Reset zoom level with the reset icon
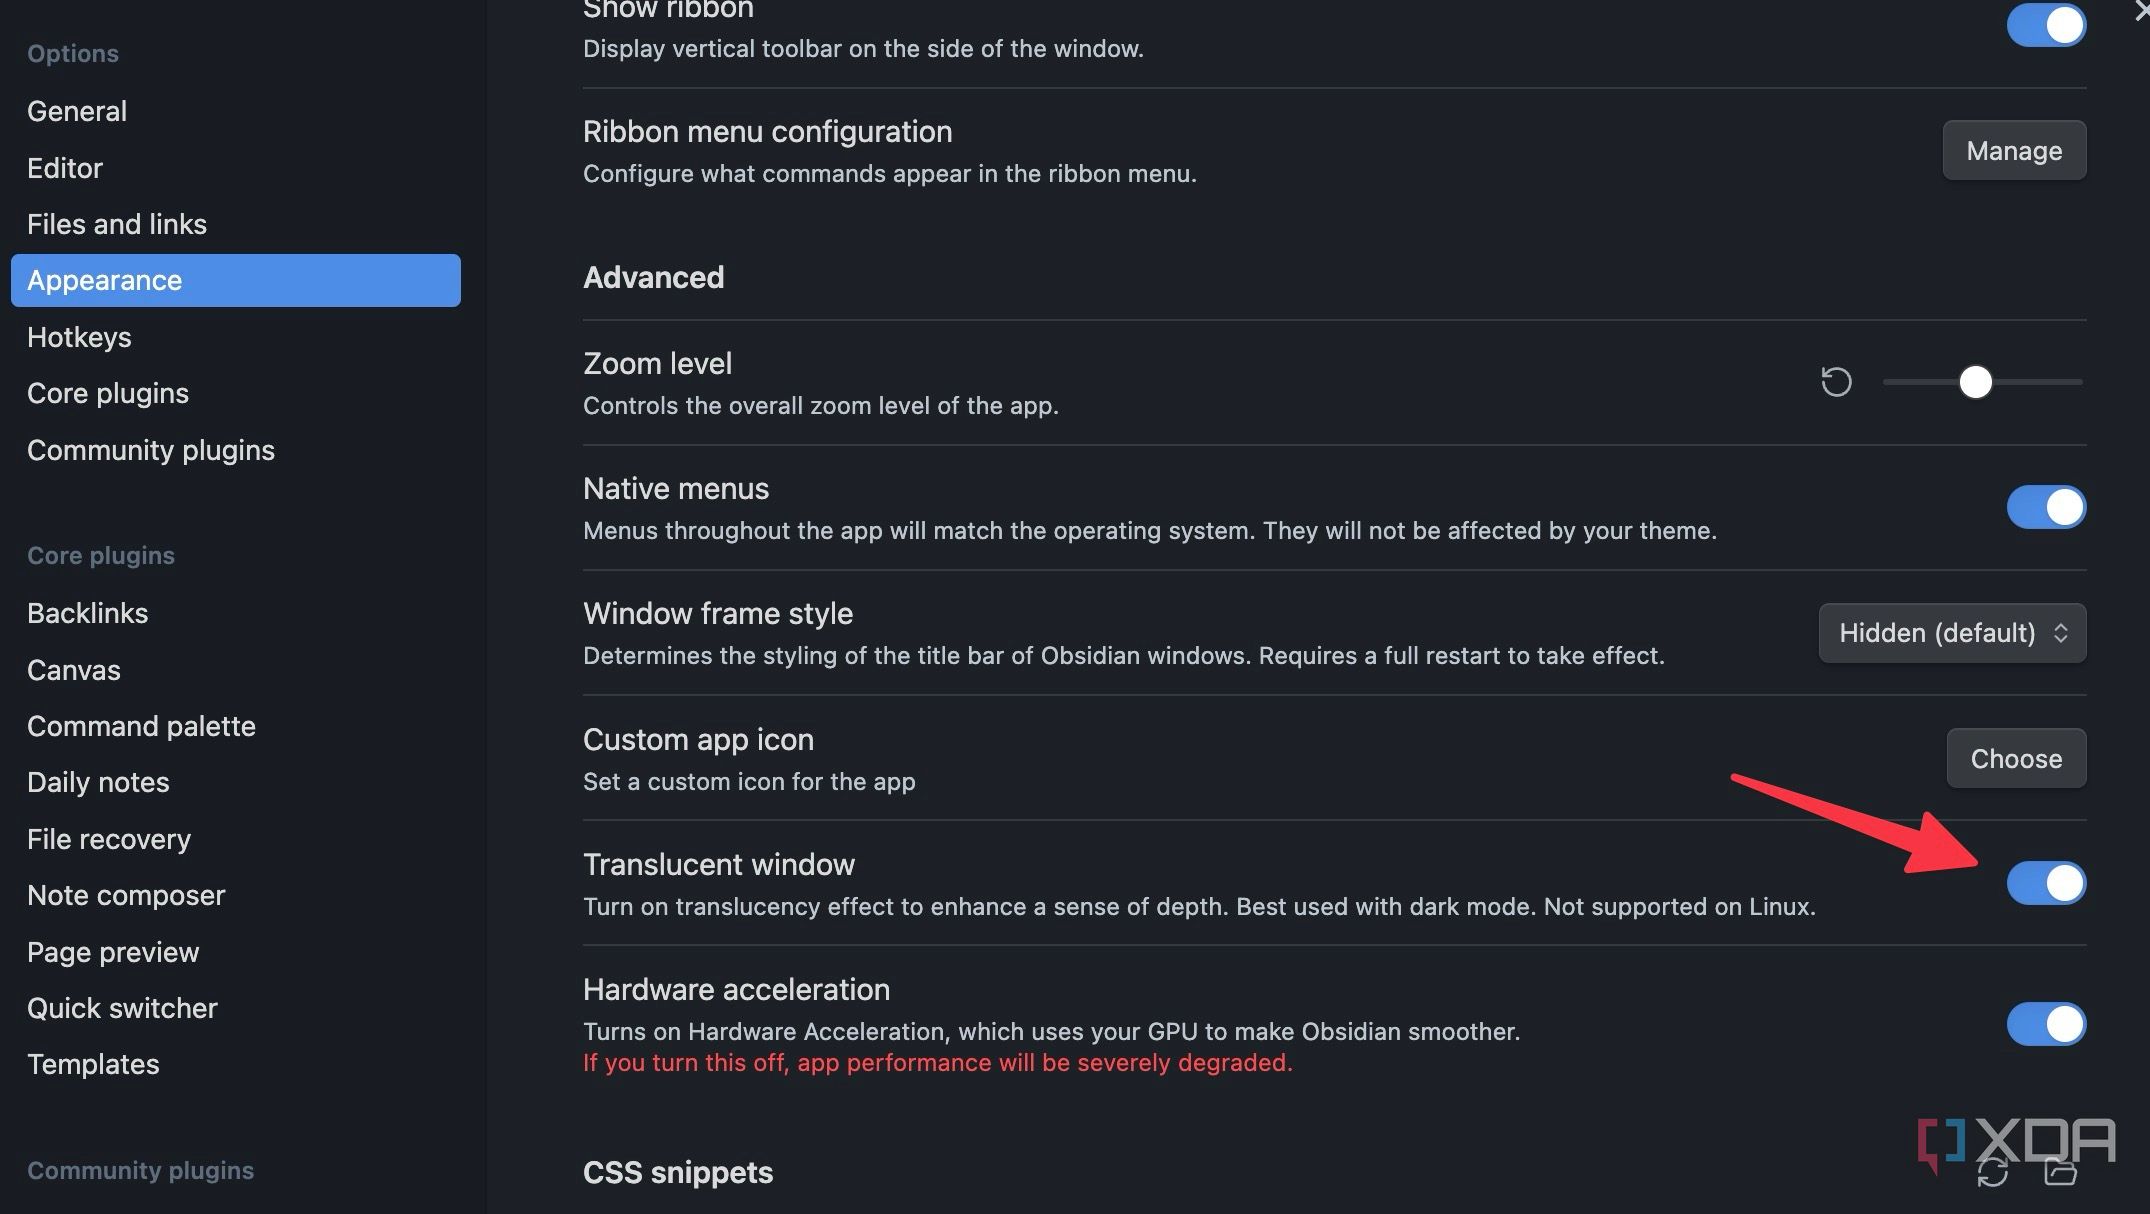The height and width of the screenshot is (1214, 2150). [x=1835, y=382]
